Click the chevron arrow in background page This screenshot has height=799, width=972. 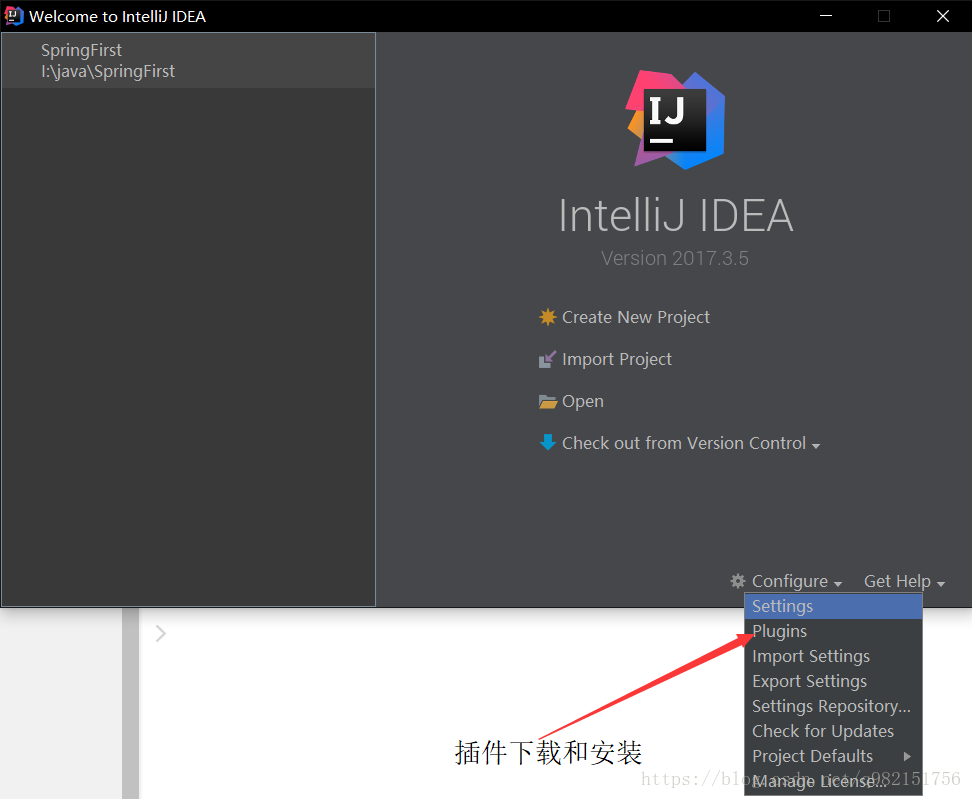(161, 633)
